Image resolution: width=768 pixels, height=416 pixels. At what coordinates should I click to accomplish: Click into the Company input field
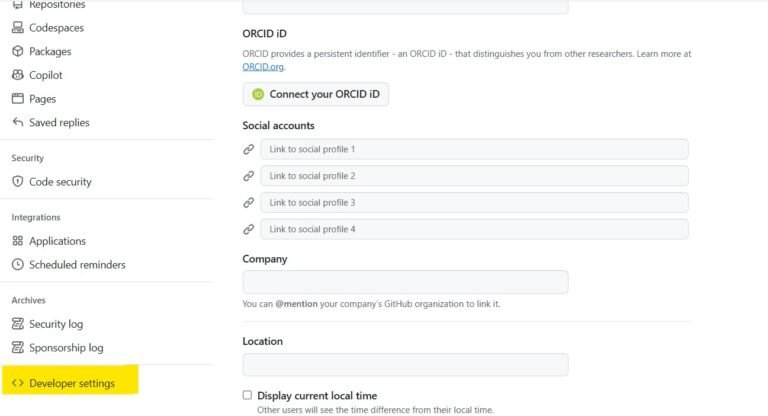pyautogui.click(x=406, y=282)
